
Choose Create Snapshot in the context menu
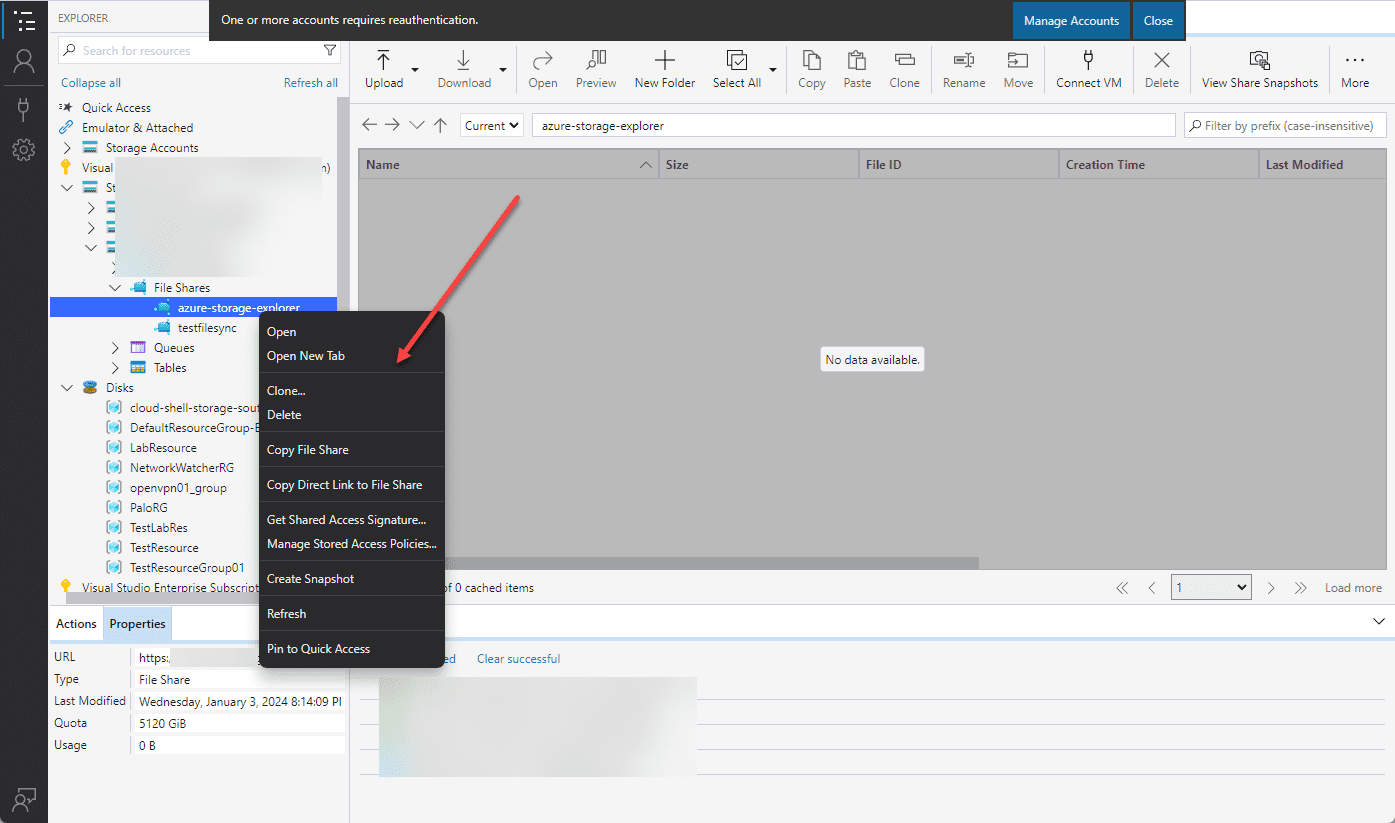(x=351, y=579)
